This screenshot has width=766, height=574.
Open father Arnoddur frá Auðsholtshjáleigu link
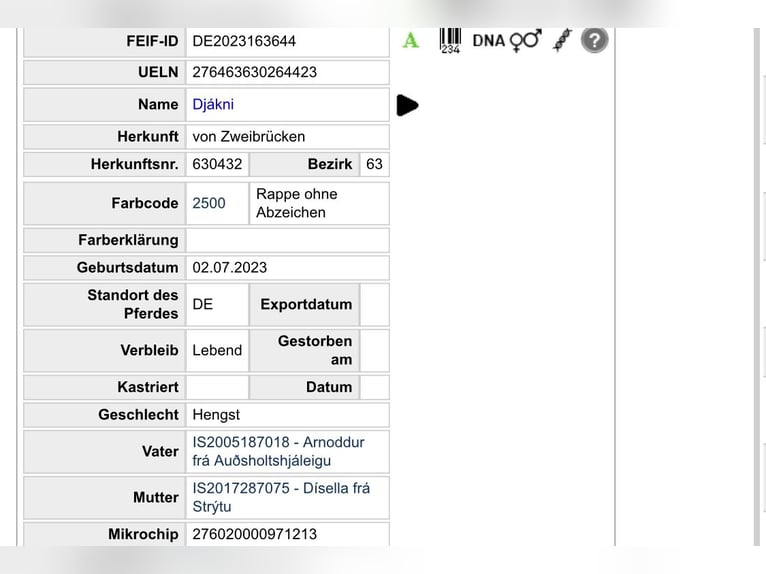click(278, 451)
